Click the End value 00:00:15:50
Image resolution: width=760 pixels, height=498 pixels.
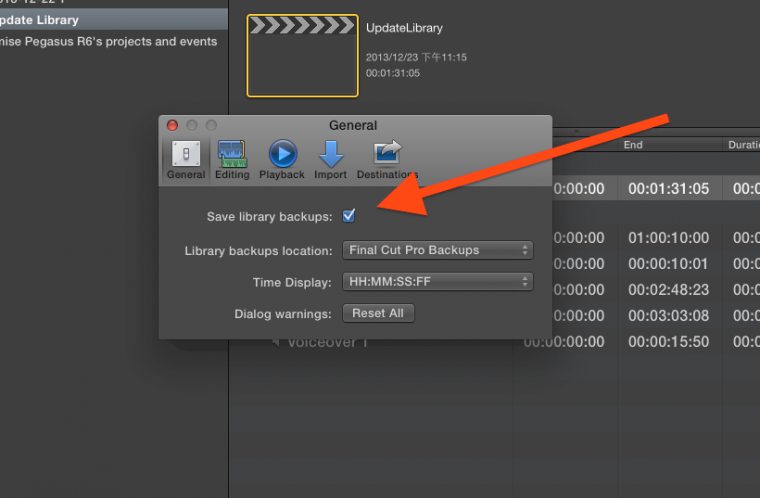tap(668, 342)
